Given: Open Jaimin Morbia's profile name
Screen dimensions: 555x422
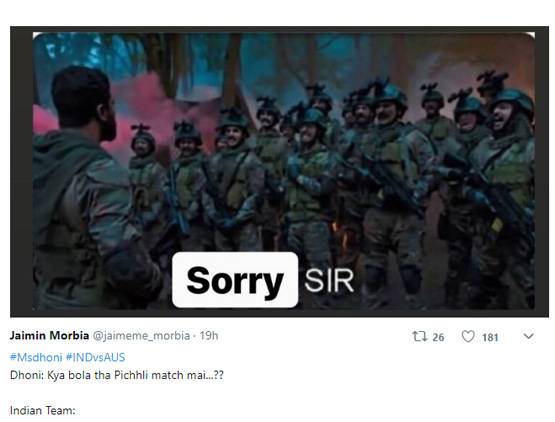Looking at the screenshot, I should [x=49, y=335].
